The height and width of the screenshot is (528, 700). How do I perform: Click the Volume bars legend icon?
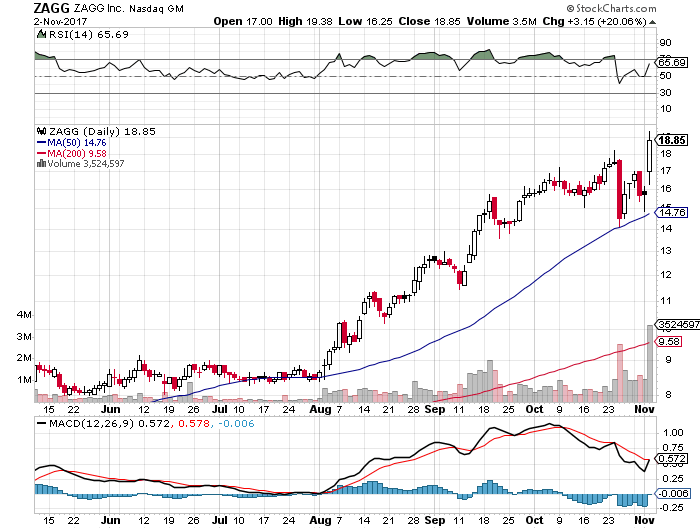coord(41,164)
